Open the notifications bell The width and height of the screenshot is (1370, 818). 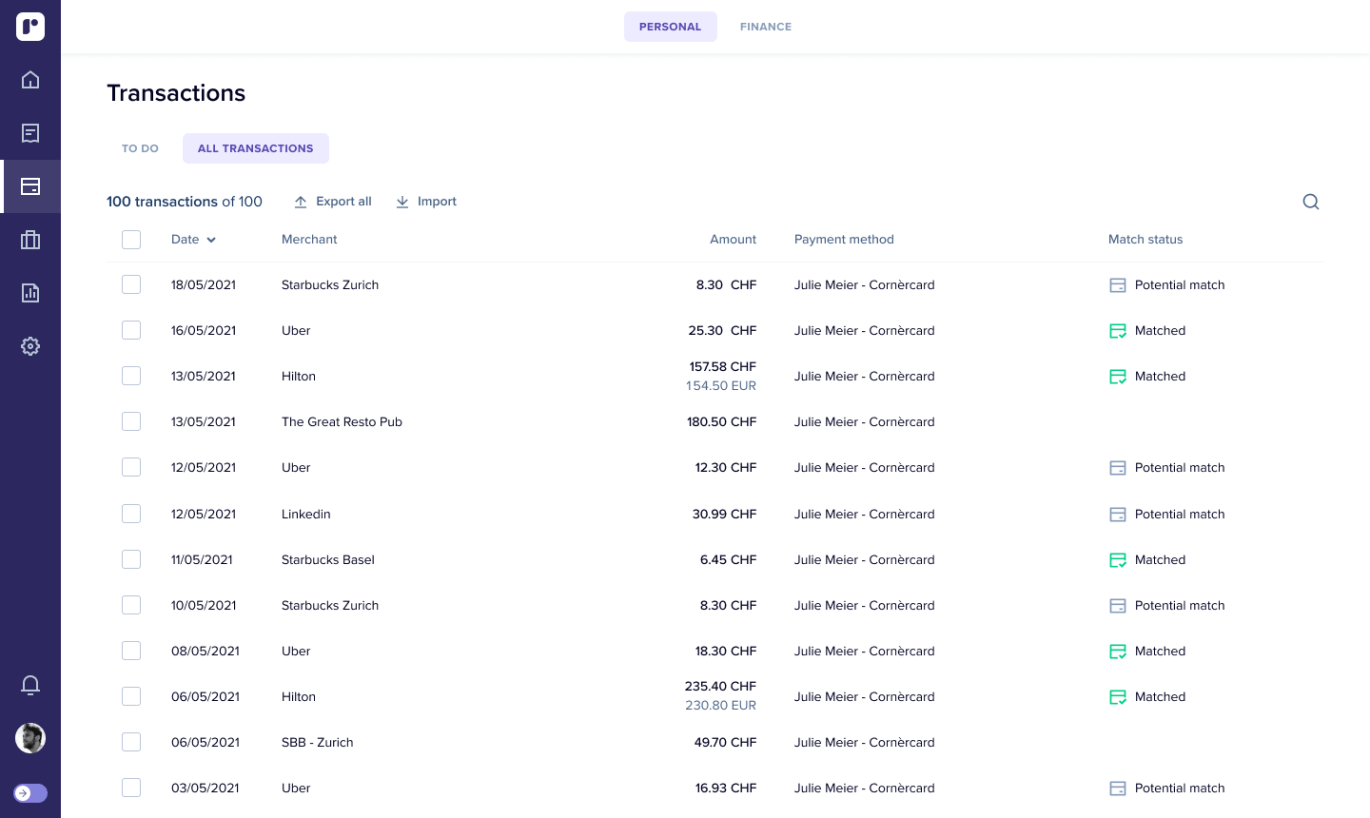pyautogui.click(x=30, y=685)
